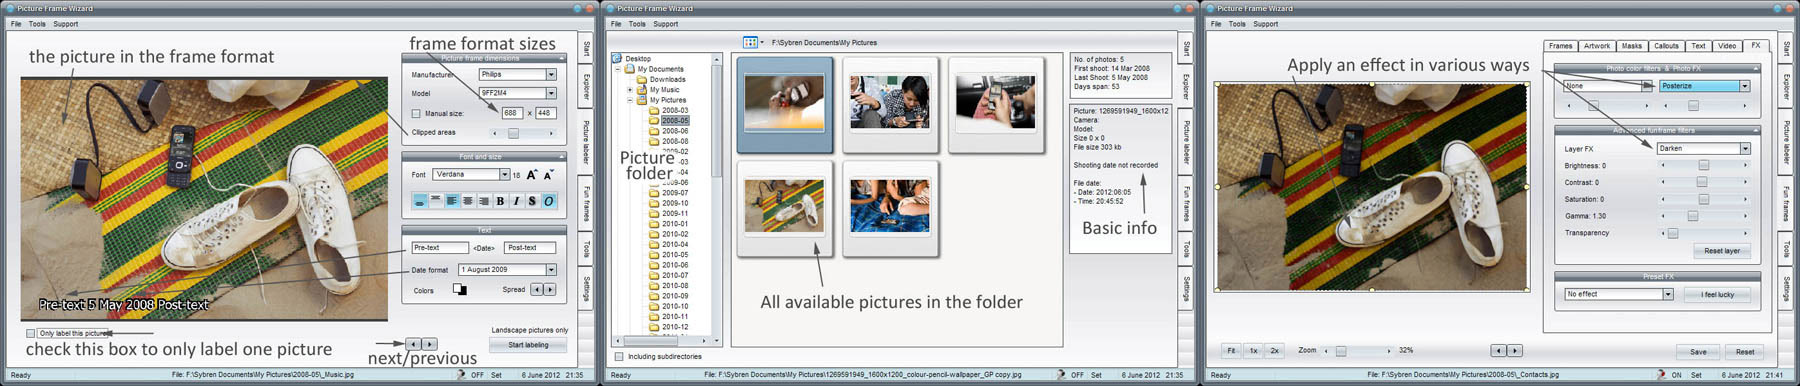The height and width of the screenshot is (386, 1800).
Task: Enable Including subdirectories checkbox
Action: (619, 356)
